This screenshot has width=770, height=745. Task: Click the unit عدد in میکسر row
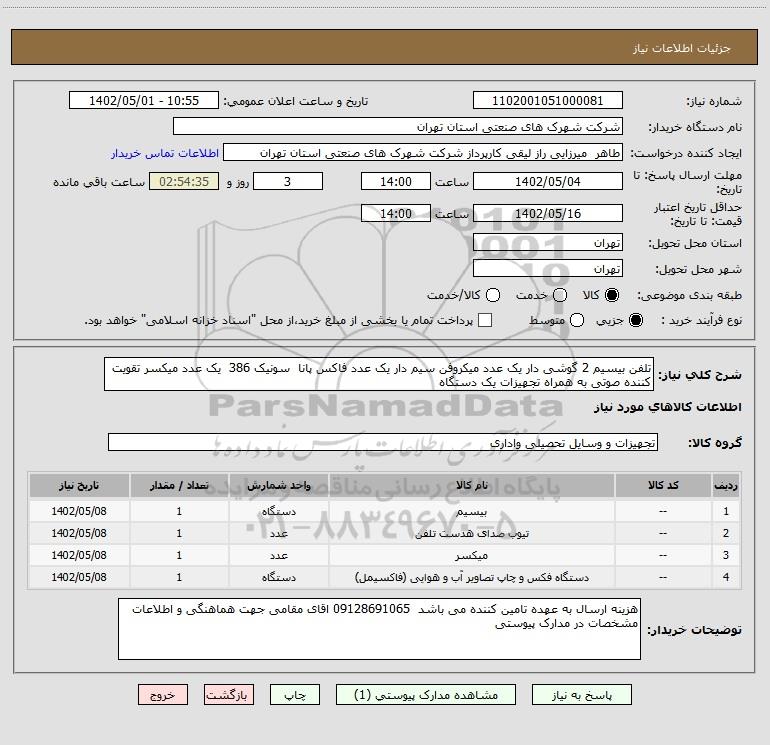click(x=278, y=555)
